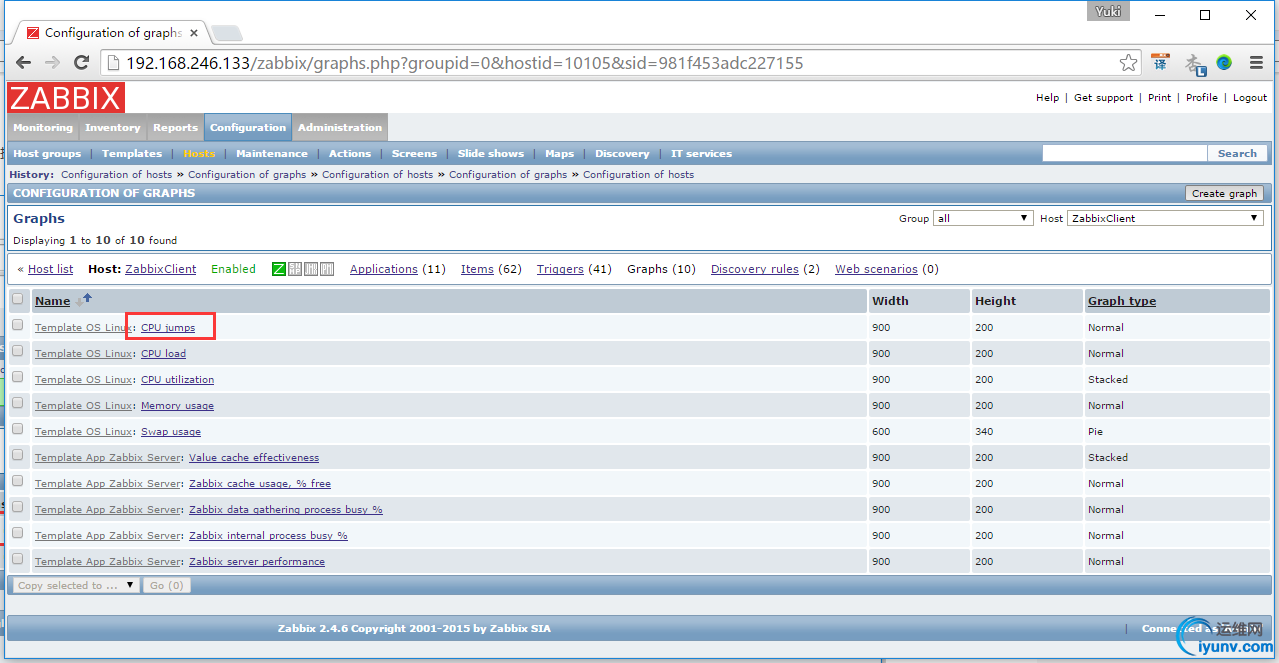Open the Chrome hamburger menu
Screen dimensions: 1279x663
point(1255,63)
